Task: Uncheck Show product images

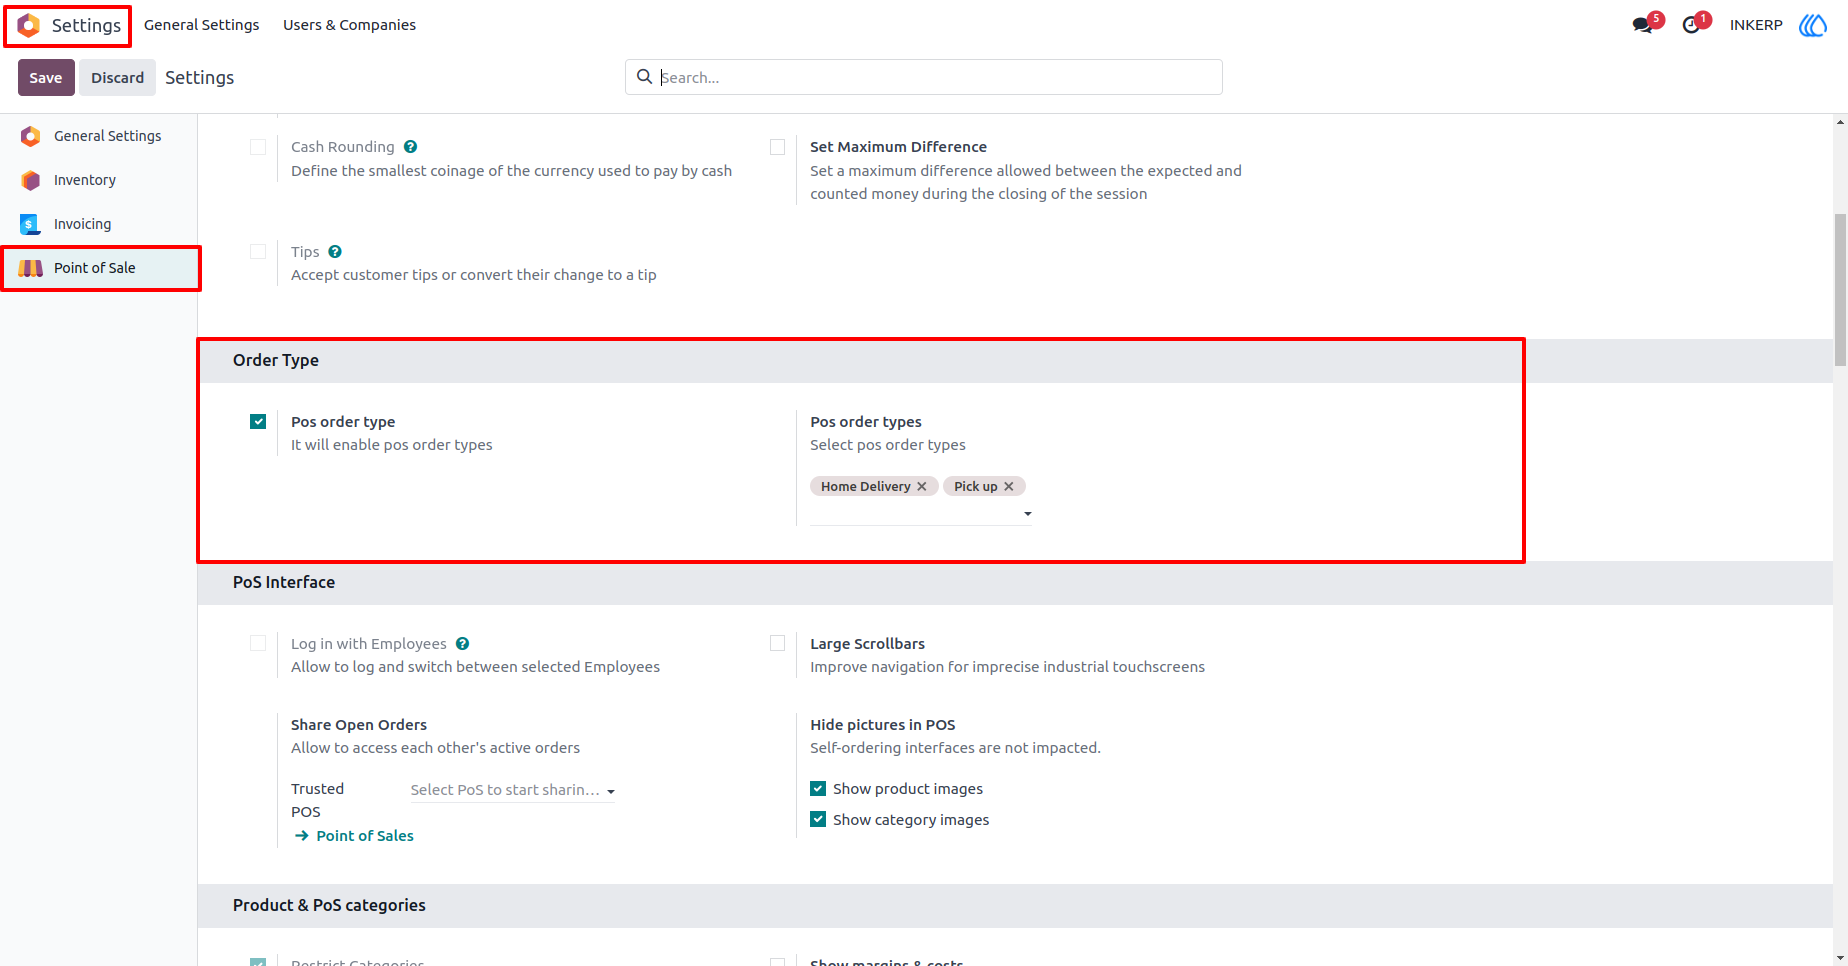Action: [x=818, y=789]
